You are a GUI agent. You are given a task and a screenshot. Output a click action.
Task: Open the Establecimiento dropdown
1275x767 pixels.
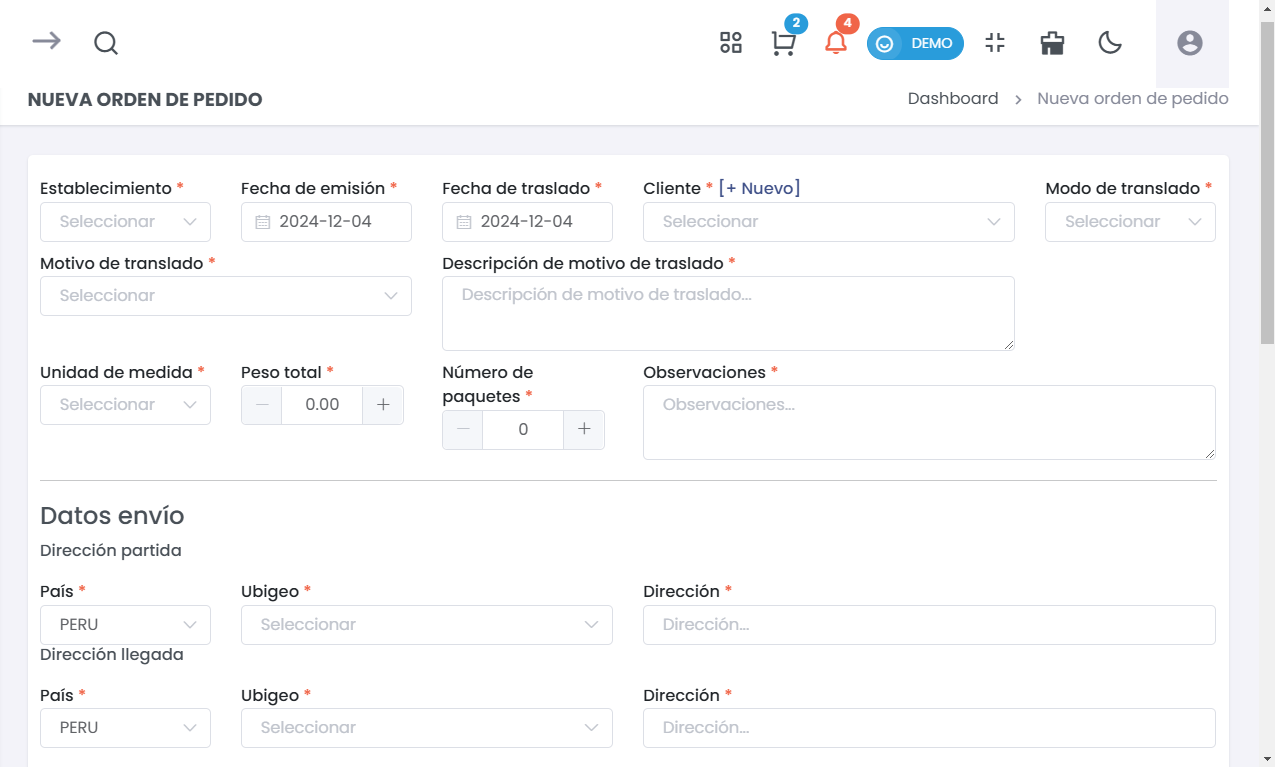(x=125, y=221)
